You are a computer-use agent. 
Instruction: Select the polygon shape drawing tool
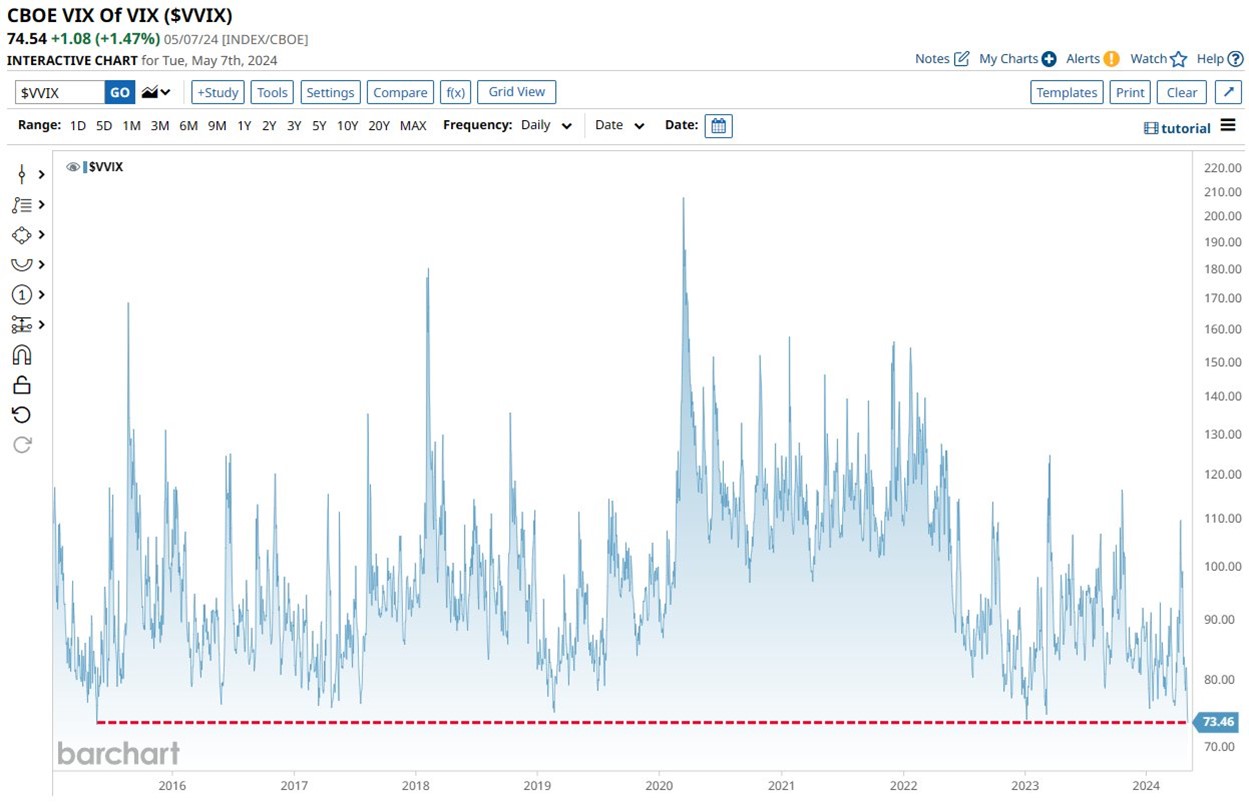(22, 234)
